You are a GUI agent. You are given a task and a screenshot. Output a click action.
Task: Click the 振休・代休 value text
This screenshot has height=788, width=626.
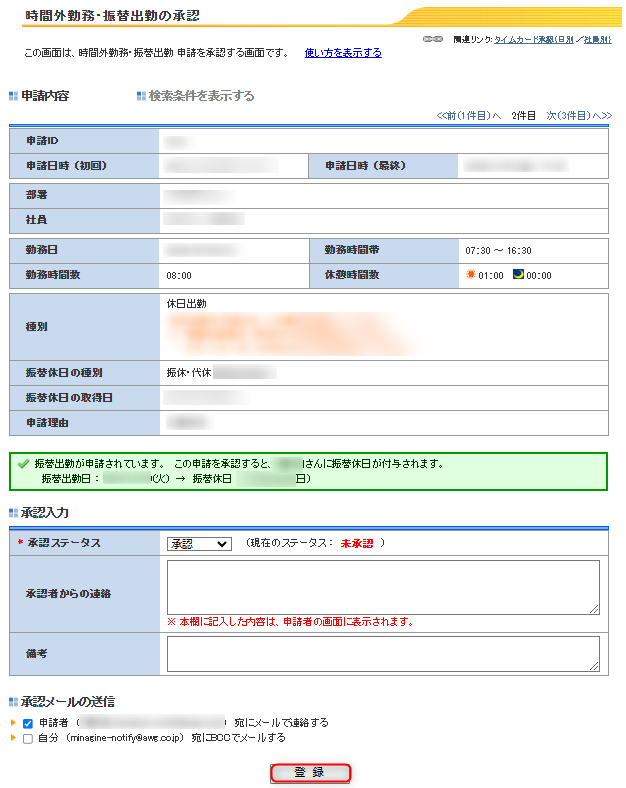tap(189, 372)
